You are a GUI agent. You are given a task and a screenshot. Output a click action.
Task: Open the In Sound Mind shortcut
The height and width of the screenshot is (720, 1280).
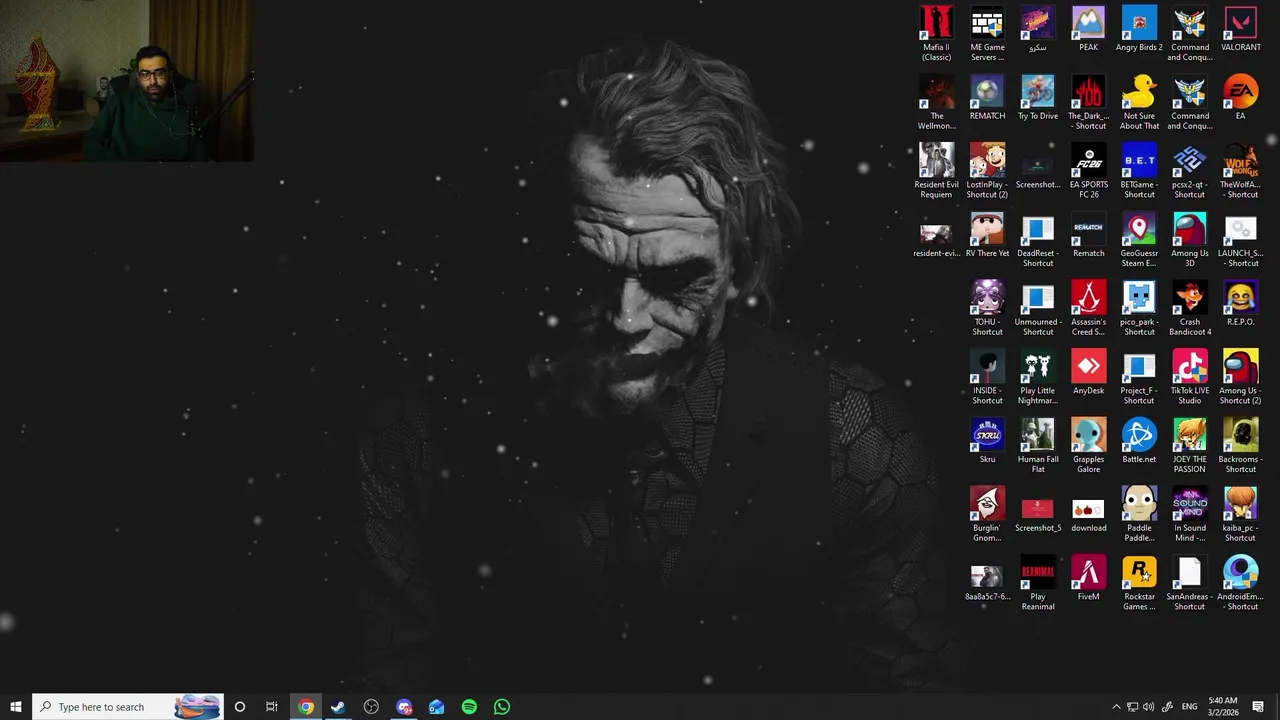pos(1189,514)
